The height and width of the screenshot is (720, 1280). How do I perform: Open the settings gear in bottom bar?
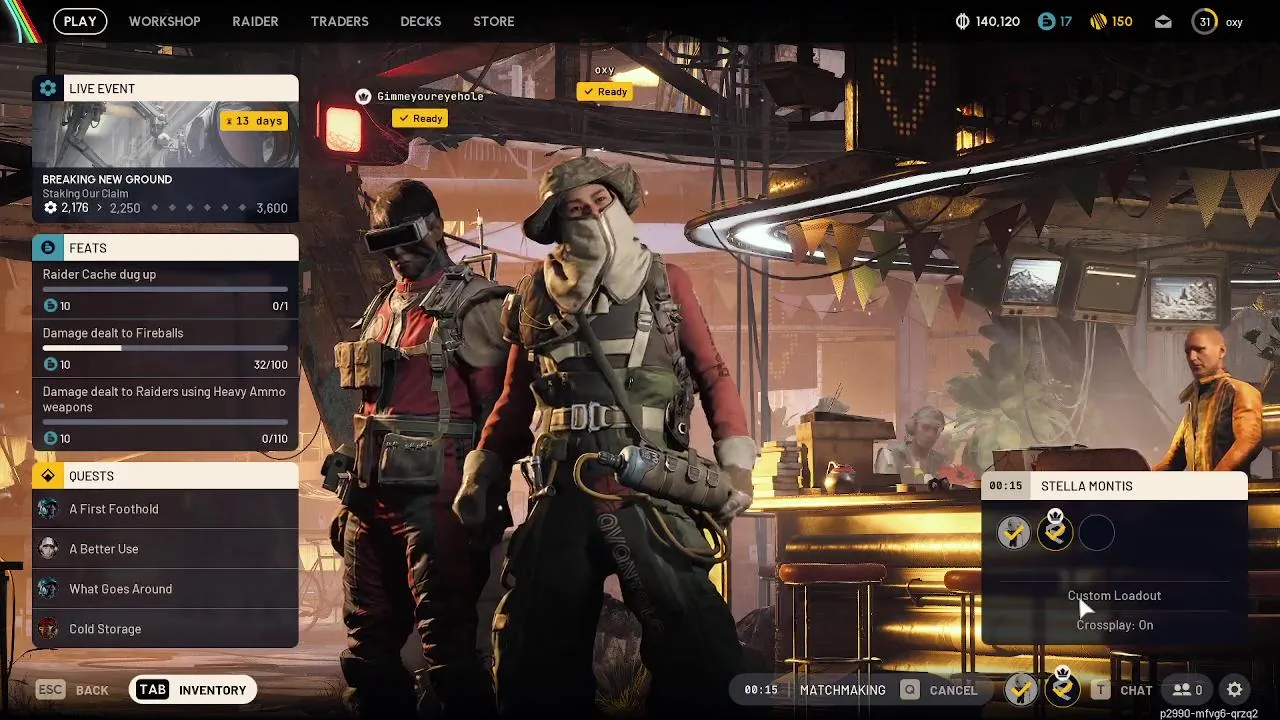coord(1235,690)
